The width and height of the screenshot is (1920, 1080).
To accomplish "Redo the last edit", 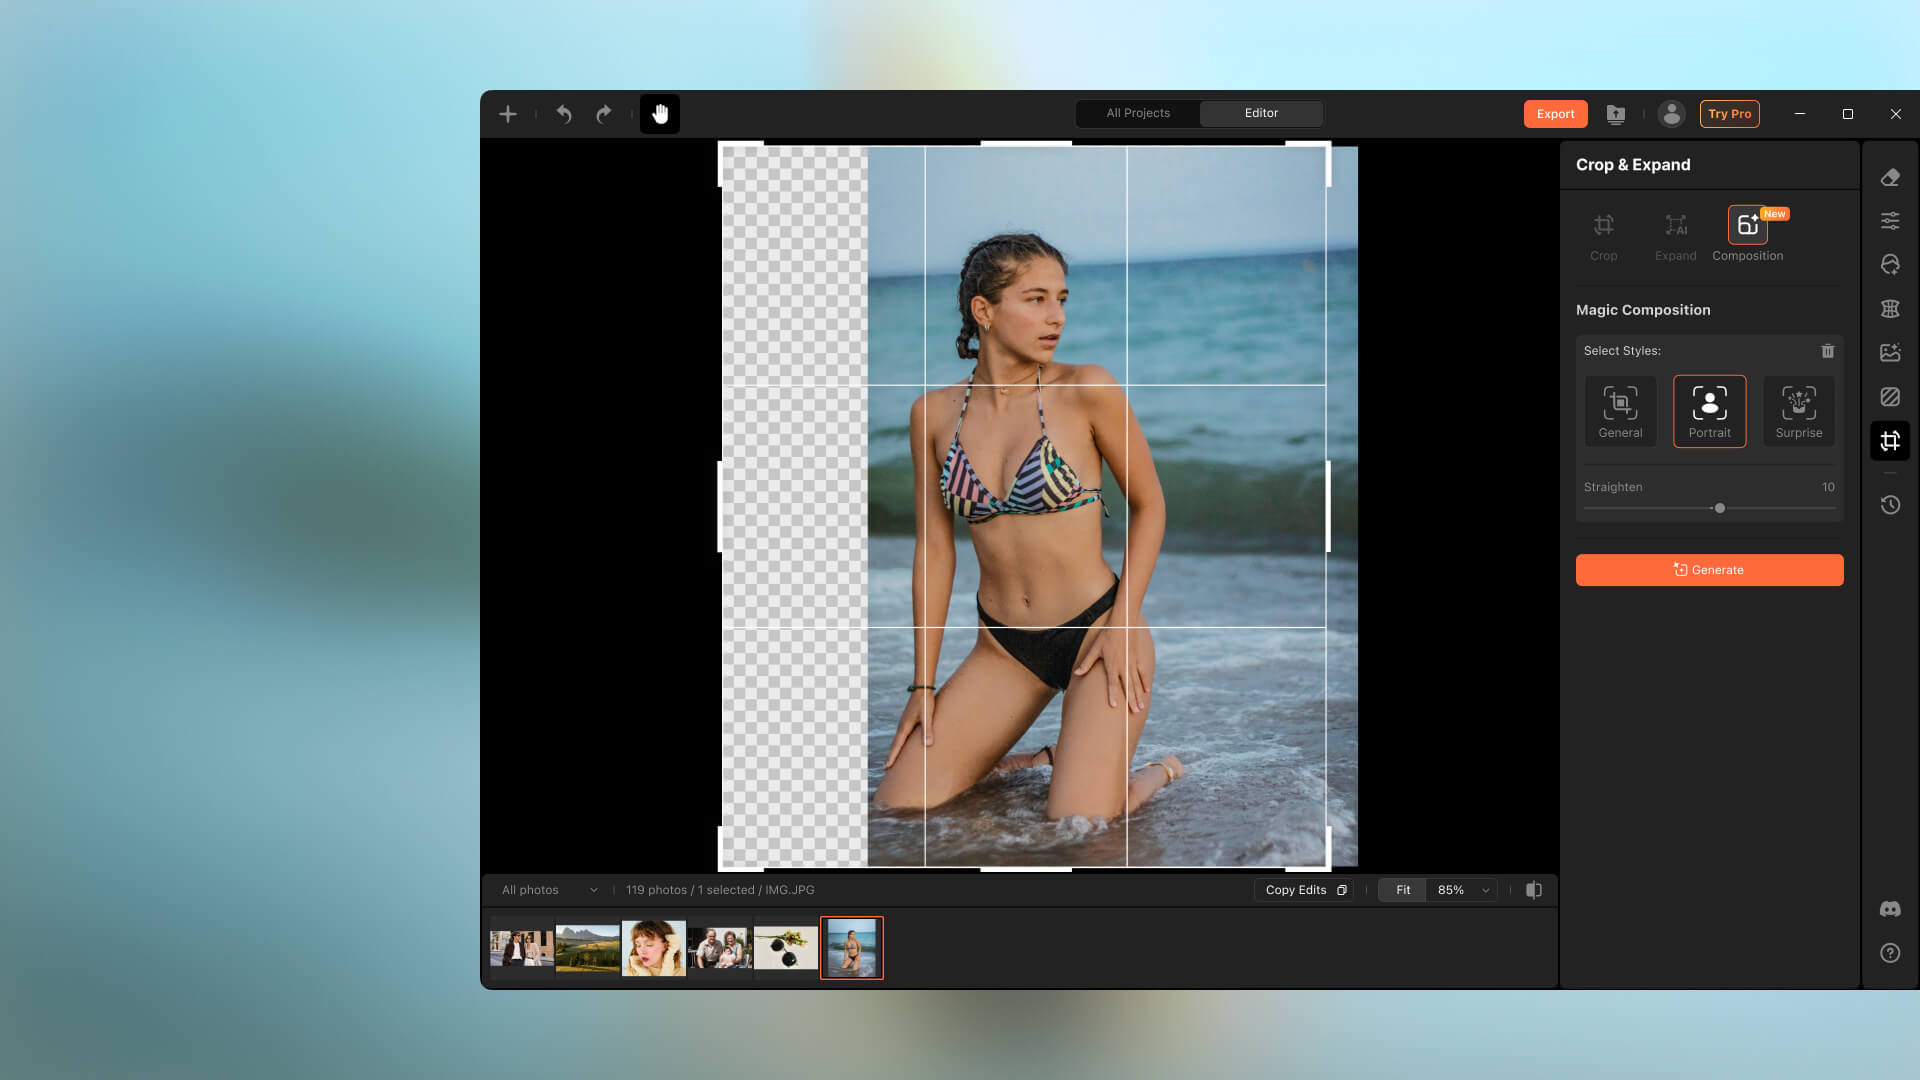I will (603, 114).
